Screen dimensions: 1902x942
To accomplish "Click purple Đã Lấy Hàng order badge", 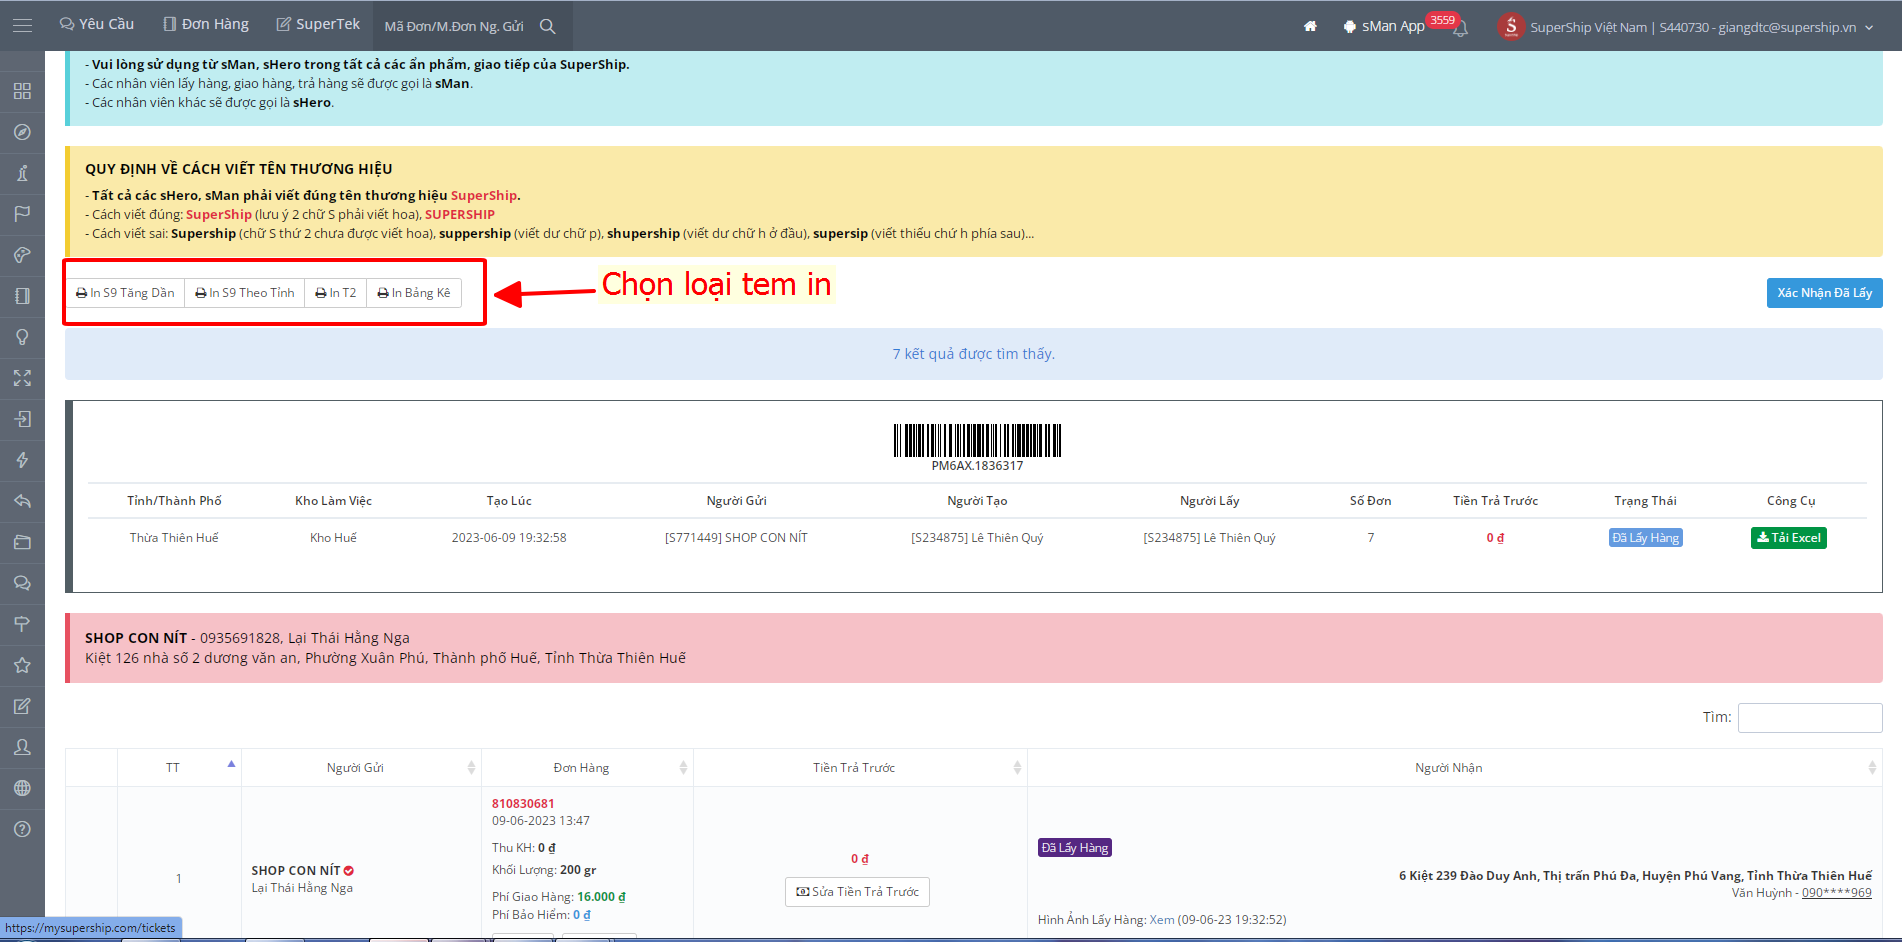I will (1075, 848).
